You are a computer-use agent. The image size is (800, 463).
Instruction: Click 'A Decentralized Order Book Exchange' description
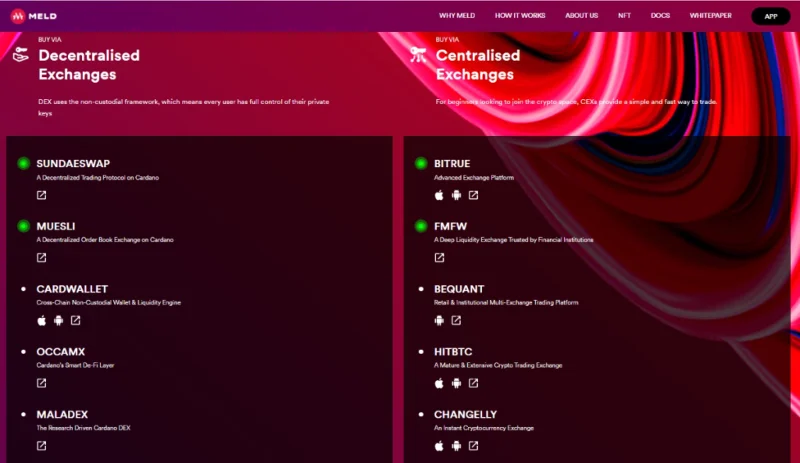(x=105, y=240)
